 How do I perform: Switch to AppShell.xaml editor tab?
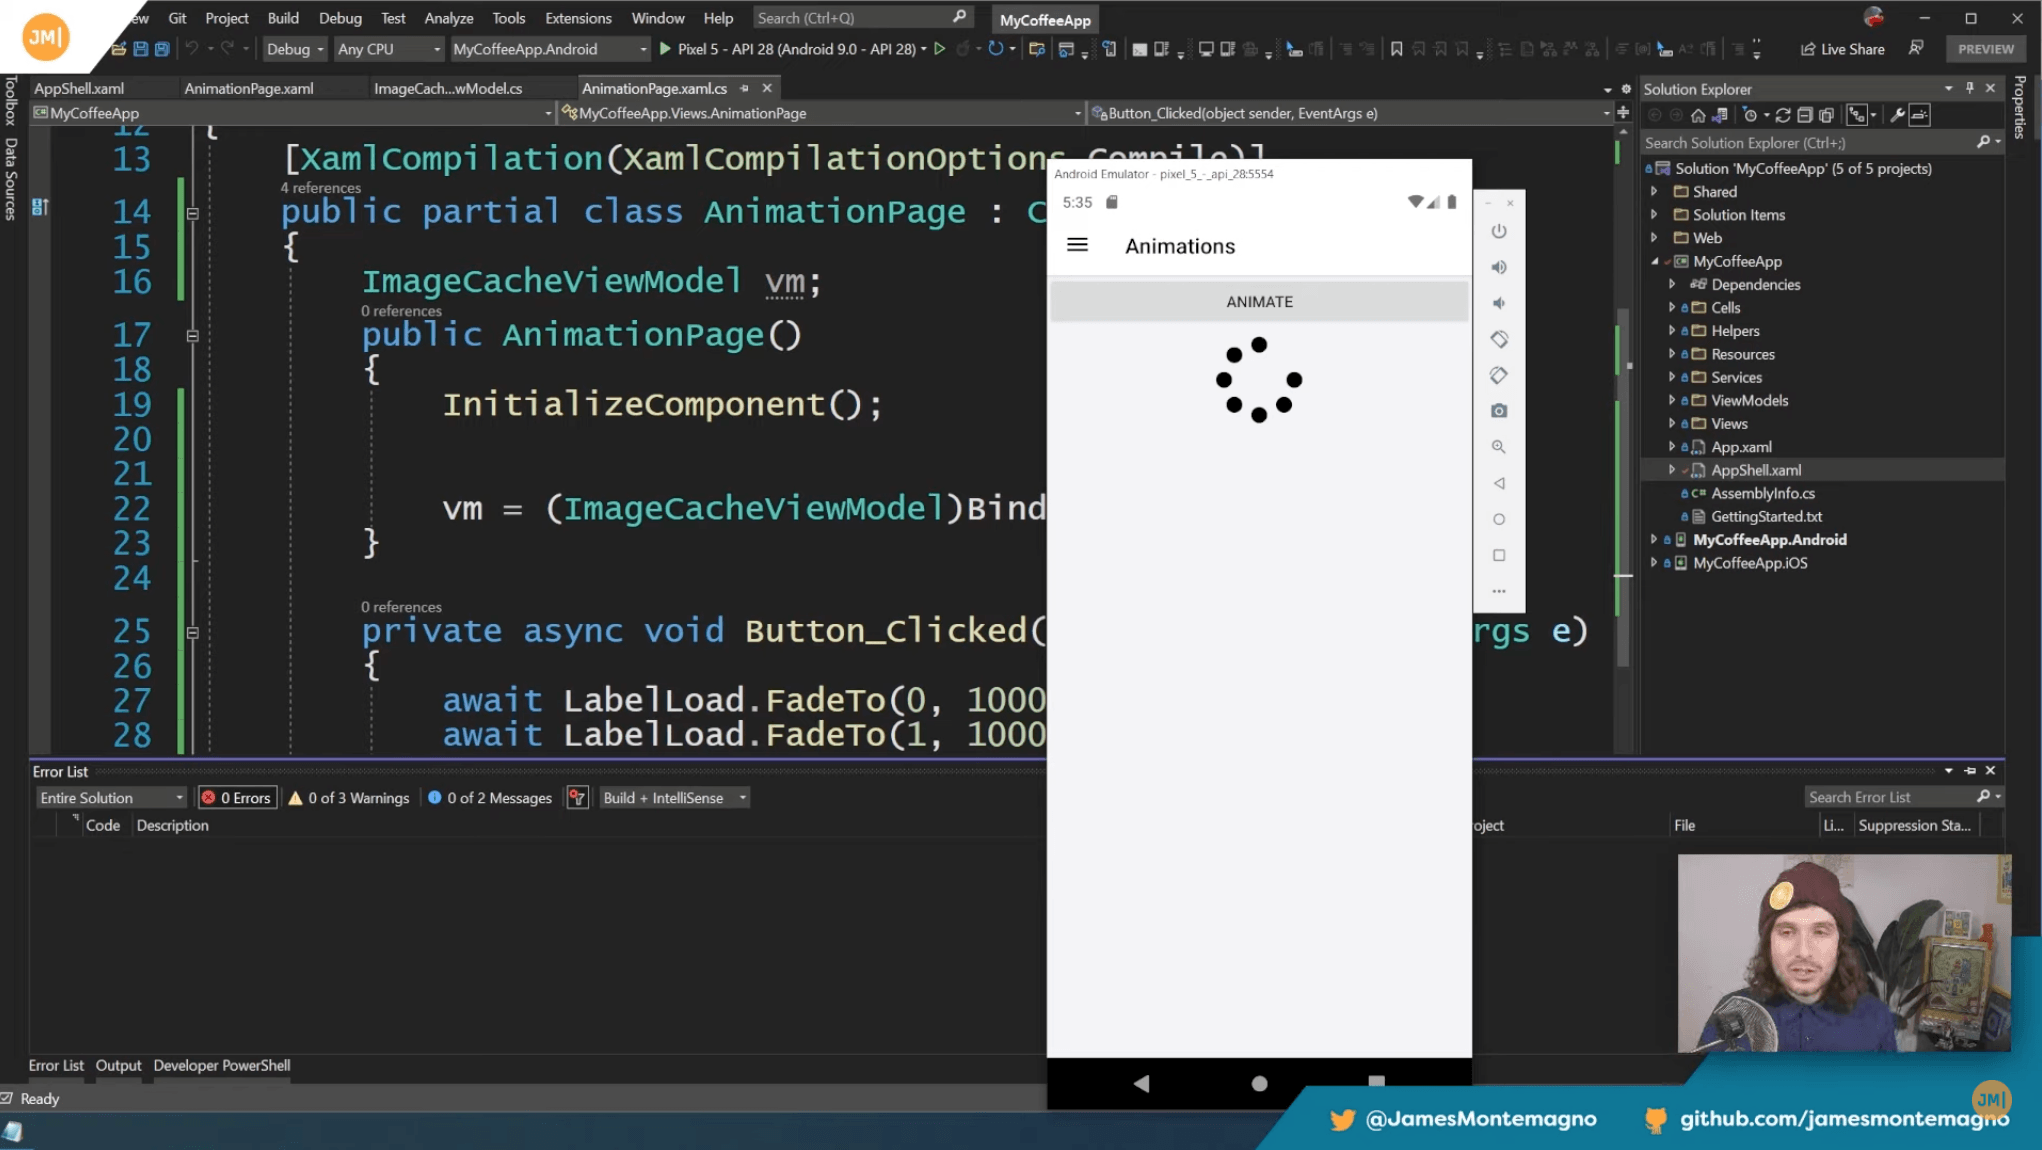[79, 88]
